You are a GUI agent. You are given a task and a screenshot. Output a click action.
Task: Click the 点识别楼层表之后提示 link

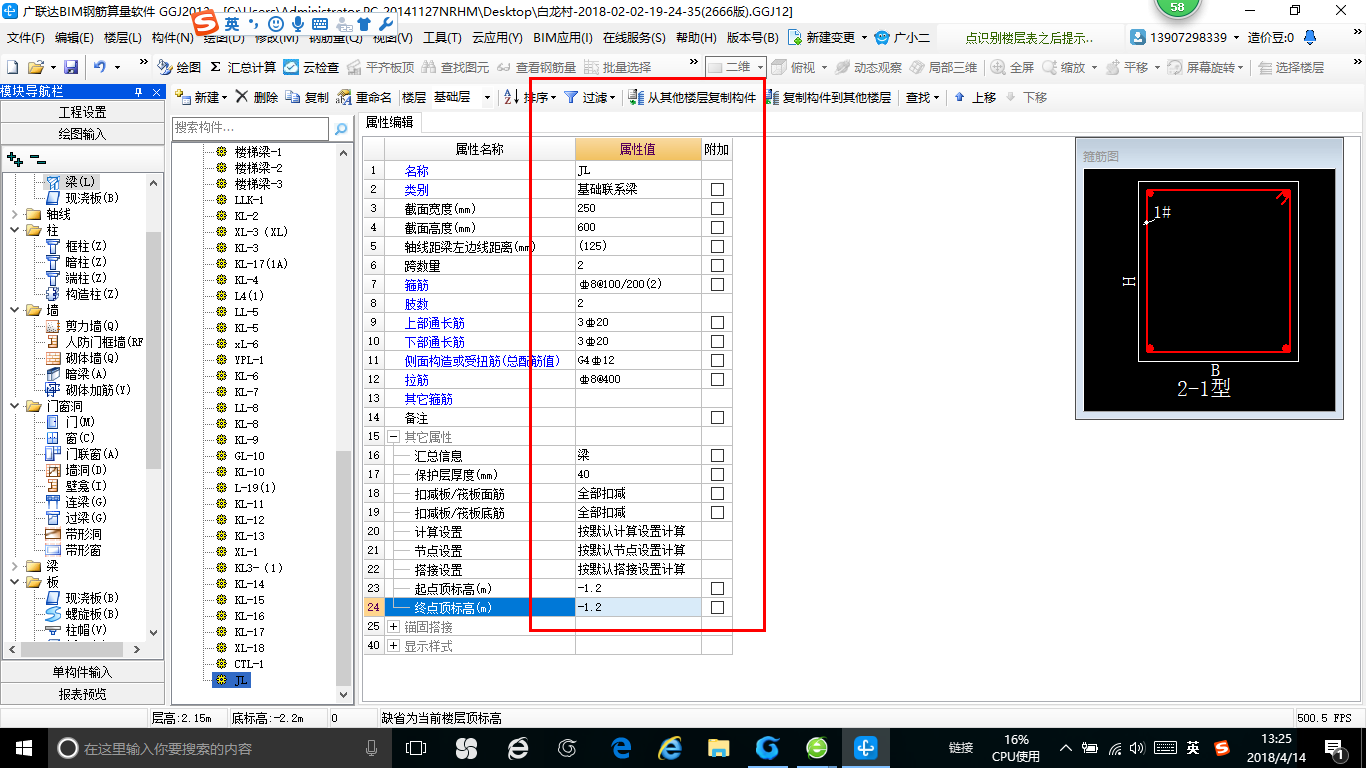coord(1029,38)
